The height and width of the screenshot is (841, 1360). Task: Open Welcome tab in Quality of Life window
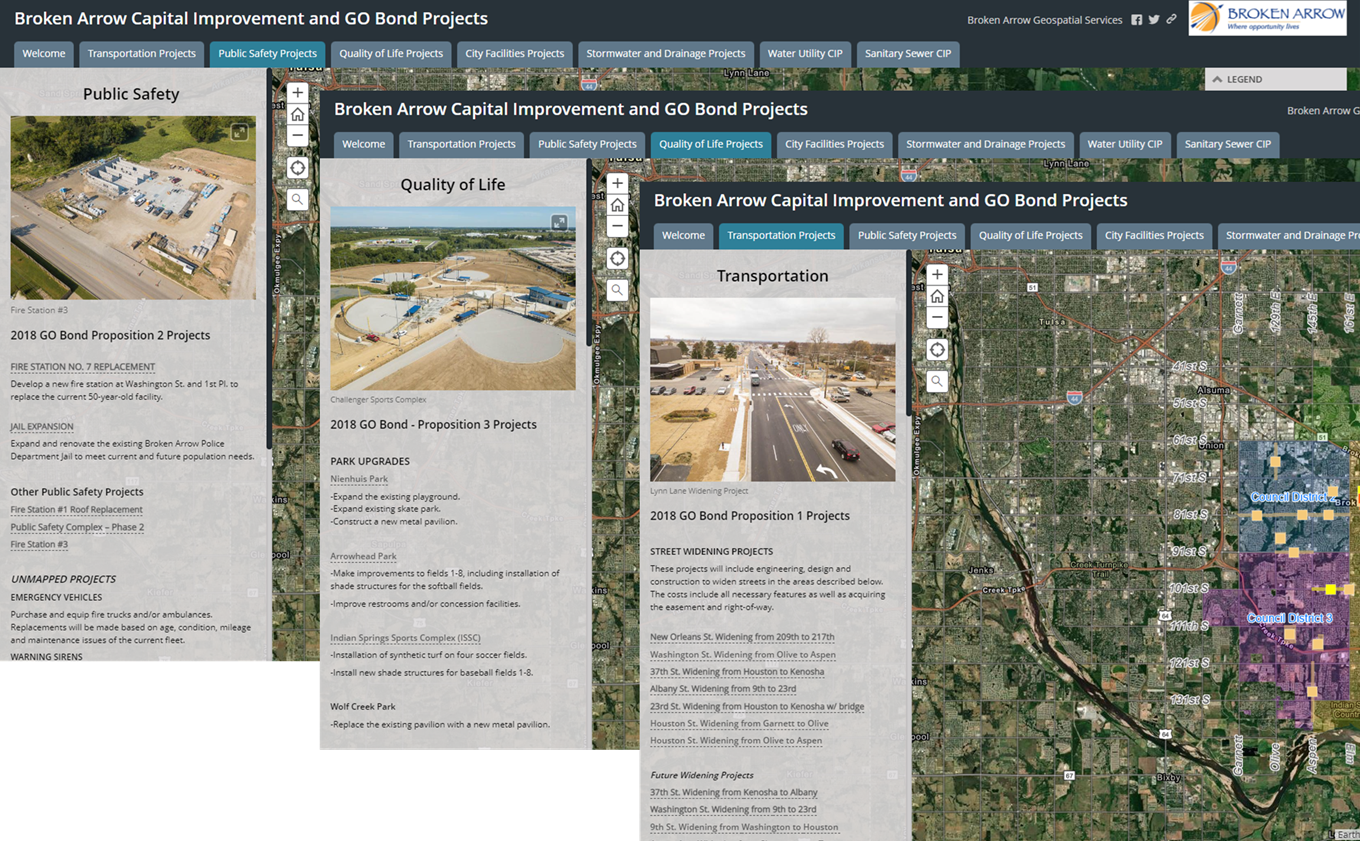[x=364, y=145]
